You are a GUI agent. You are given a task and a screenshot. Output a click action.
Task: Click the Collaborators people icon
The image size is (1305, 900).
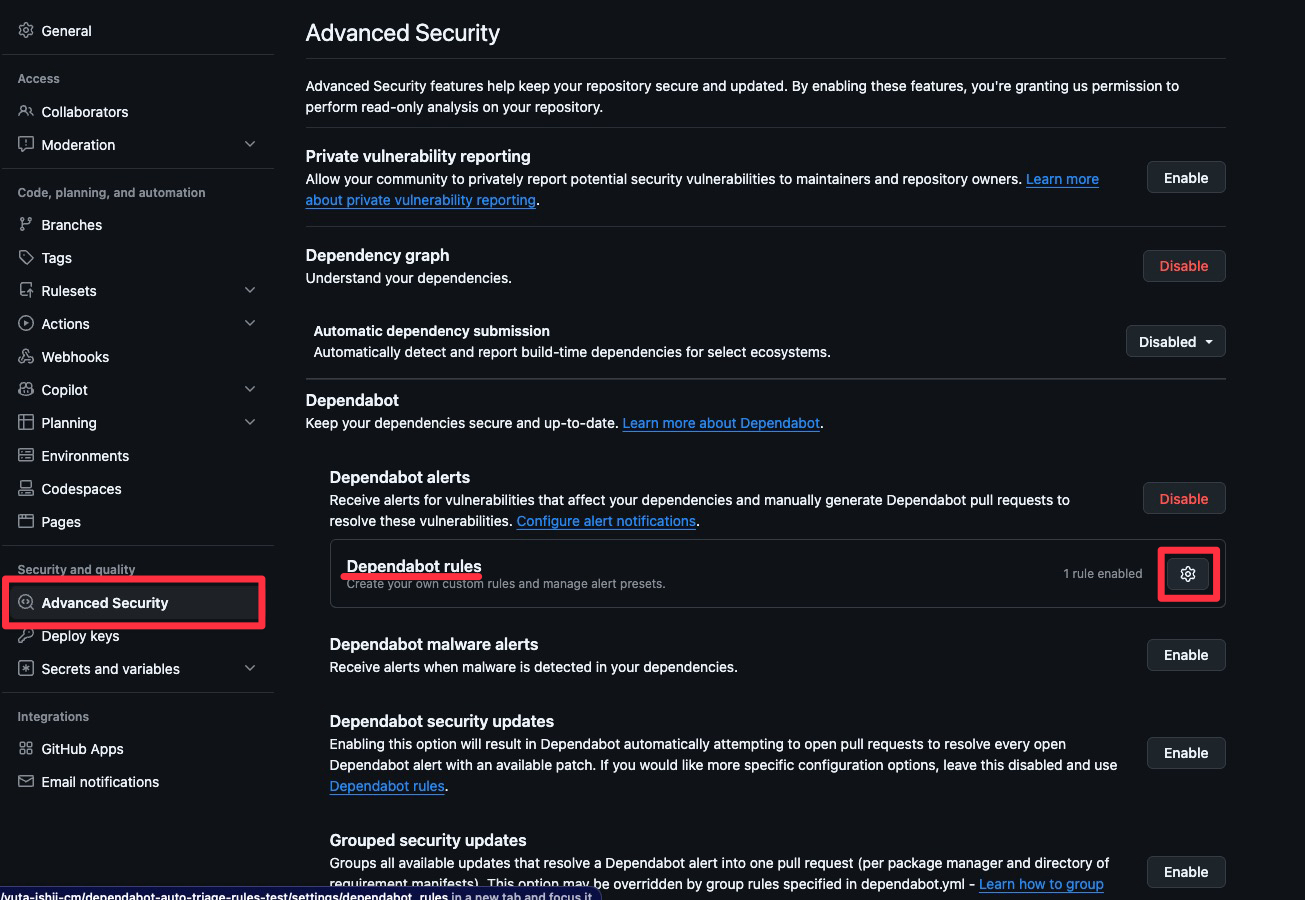pos(26,112)
